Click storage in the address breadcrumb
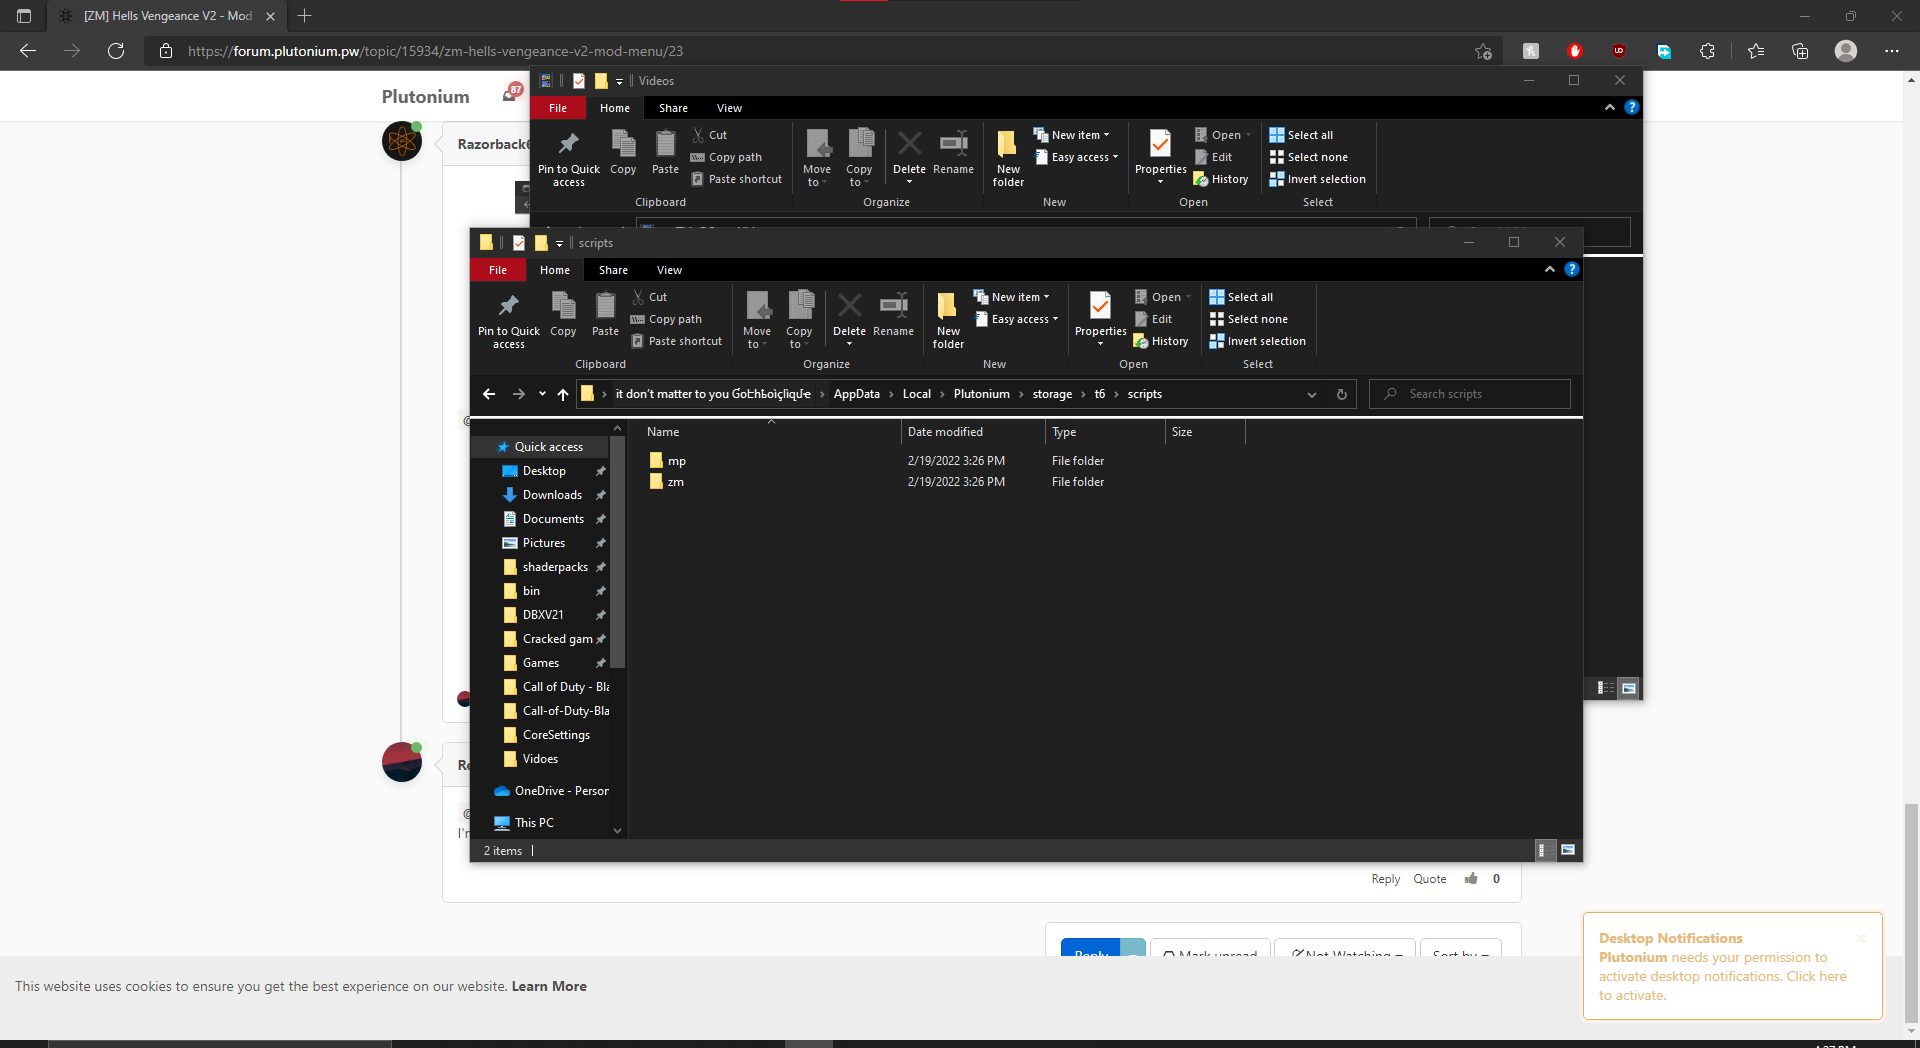 pos(1052,394)
